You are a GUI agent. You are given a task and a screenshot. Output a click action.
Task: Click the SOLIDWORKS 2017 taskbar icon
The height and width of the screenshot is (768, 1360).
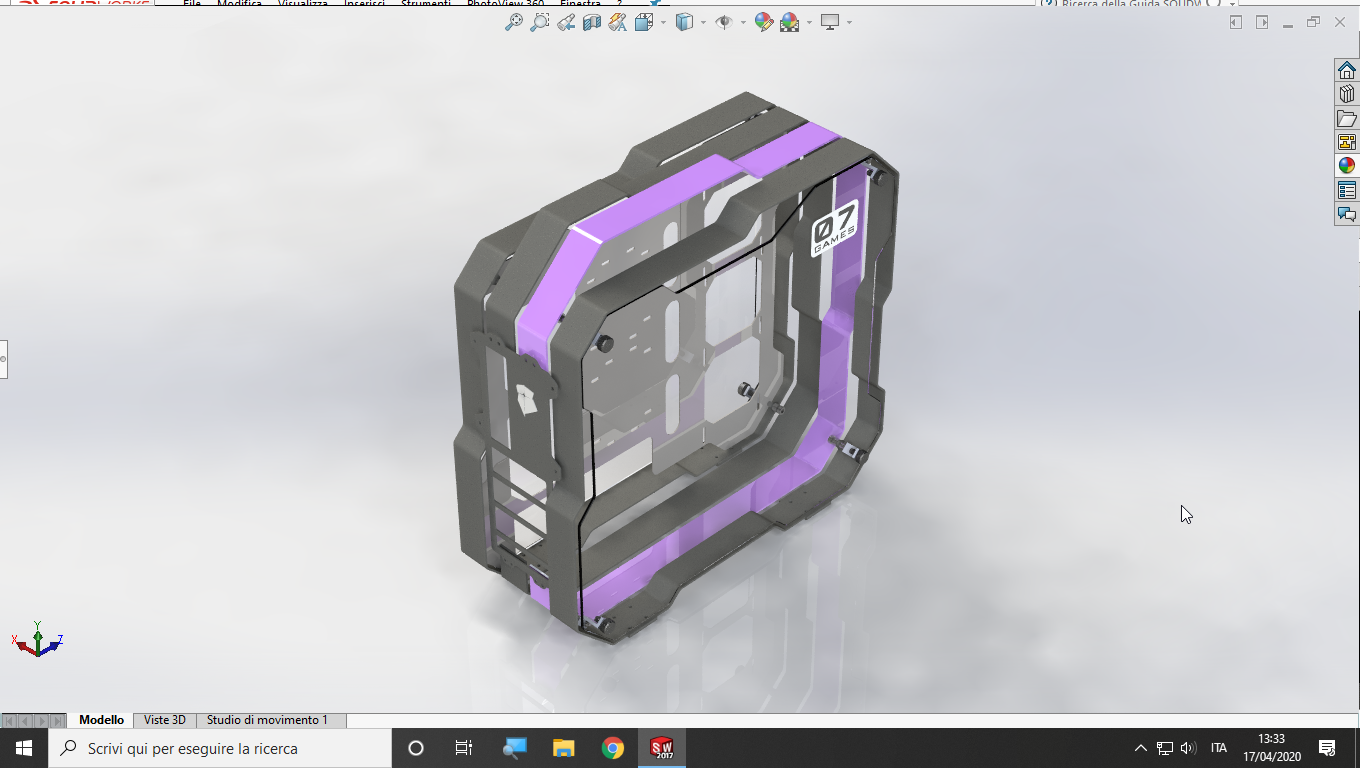(x=662, y=748)
